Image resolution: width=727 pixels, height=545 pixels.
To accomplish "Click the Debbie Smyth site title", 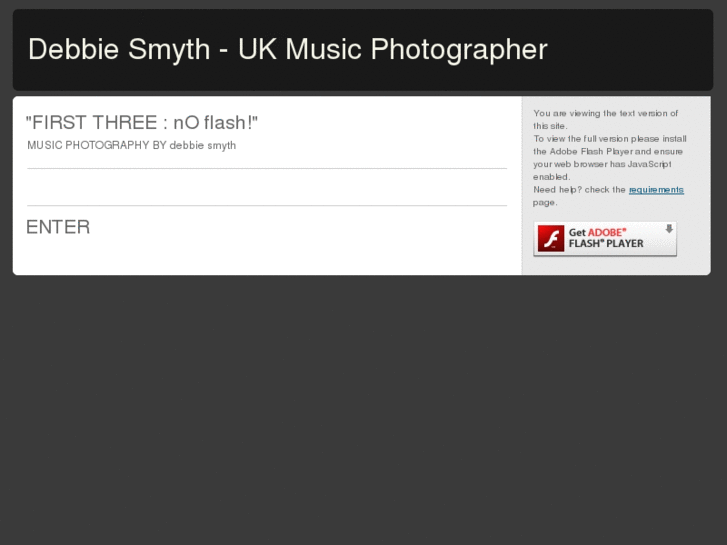I will pyautogui.click(x=288, y=49).
